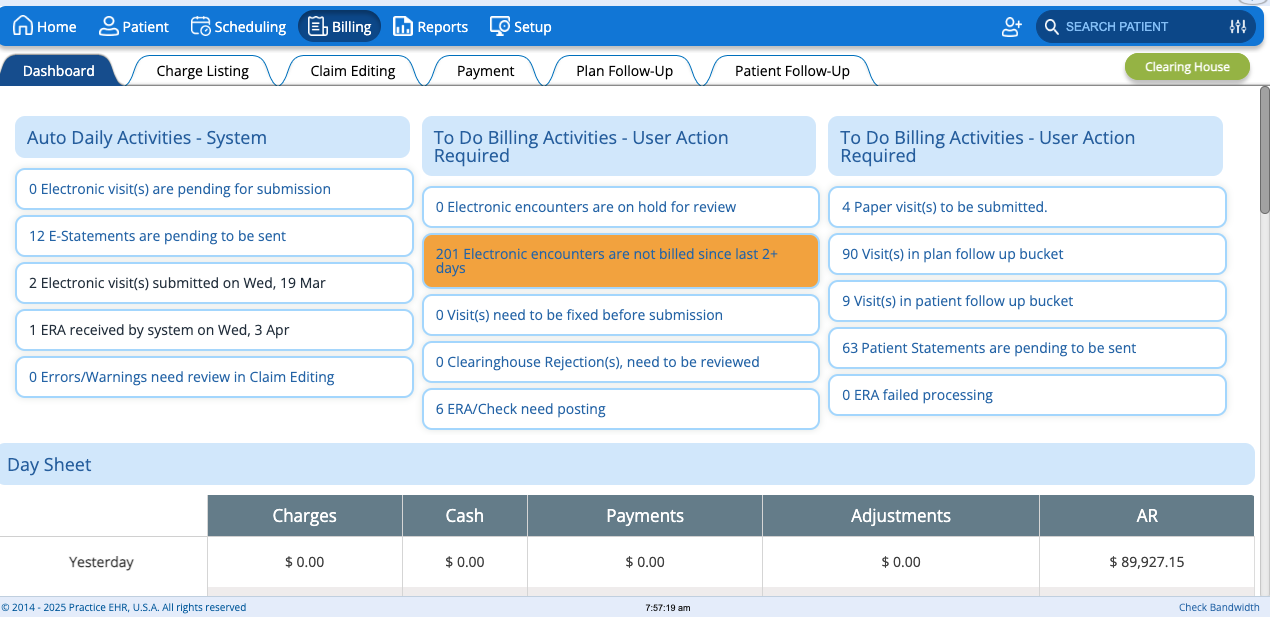Screen dimensions: 1270x617
Task: Go to the Plan Follow-Up tab
Action: pos(624,71)
